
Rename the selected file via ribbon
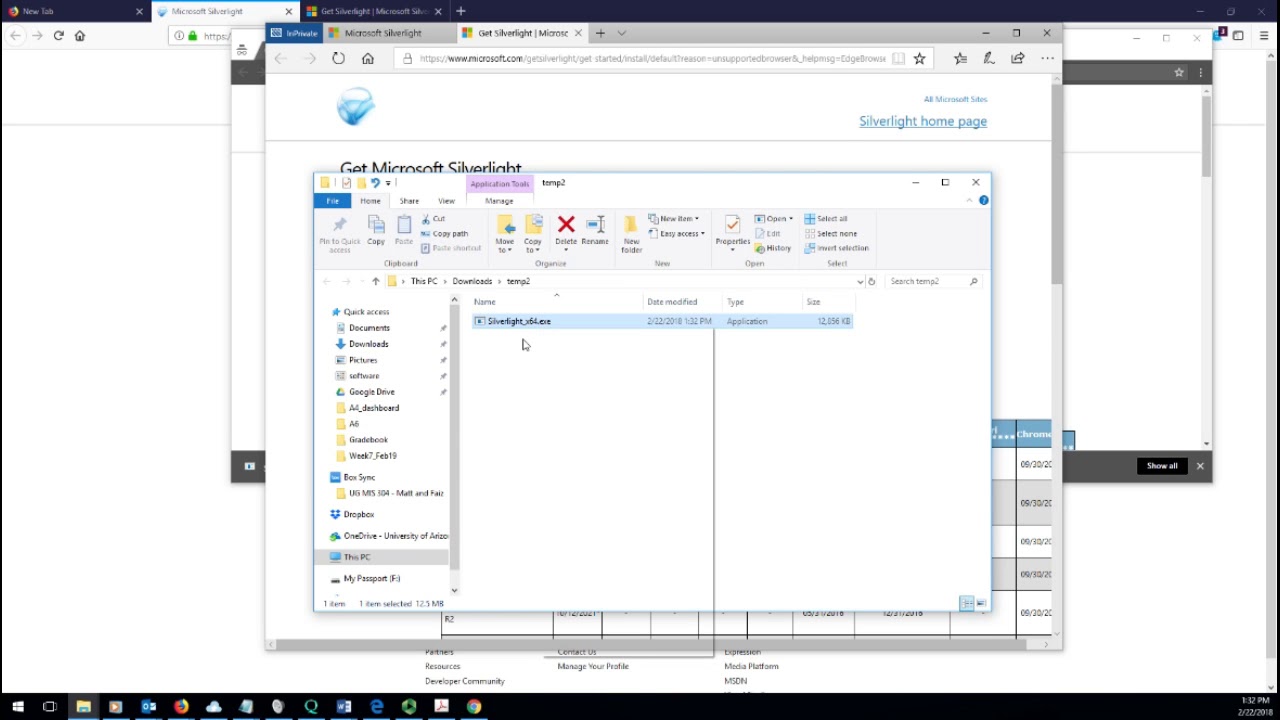coord(595,231)
